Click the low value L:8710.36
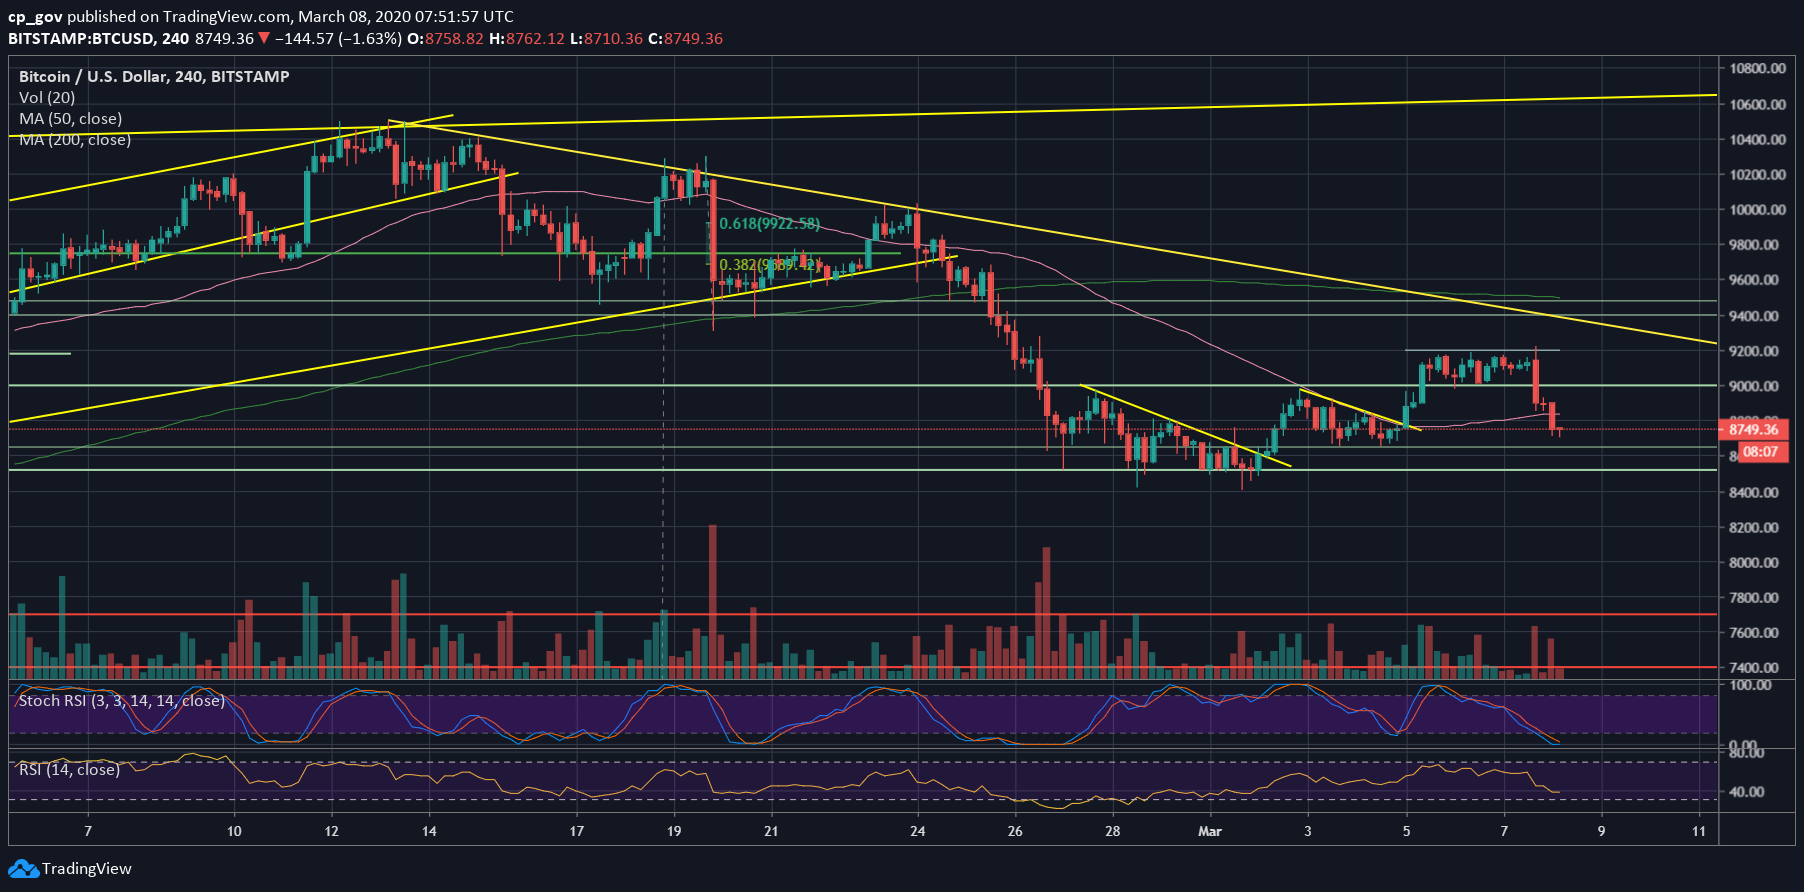The height and width of the screenshot is (892, 1804). 606,38
